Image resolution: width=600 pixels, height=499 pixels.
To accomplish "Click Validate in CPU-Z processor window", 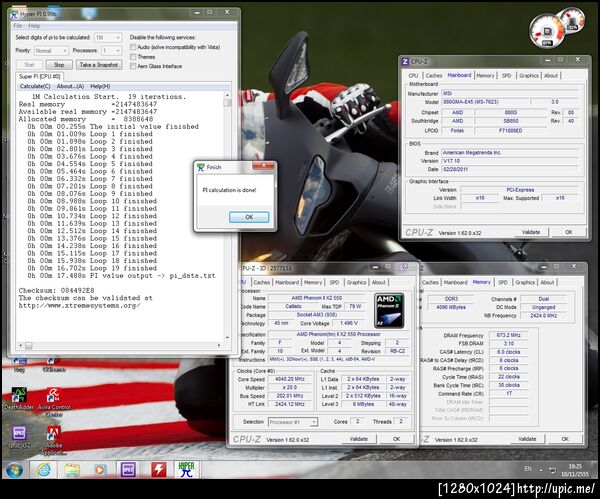I will pos(359,439).
